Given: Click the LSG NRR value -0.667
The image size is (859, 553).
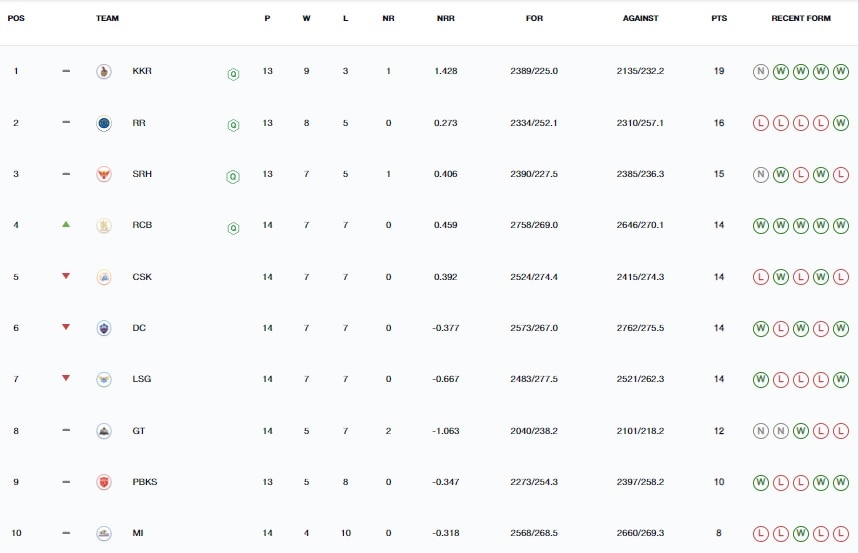Looking at the screenshot, I should click(x=445, y=379).
